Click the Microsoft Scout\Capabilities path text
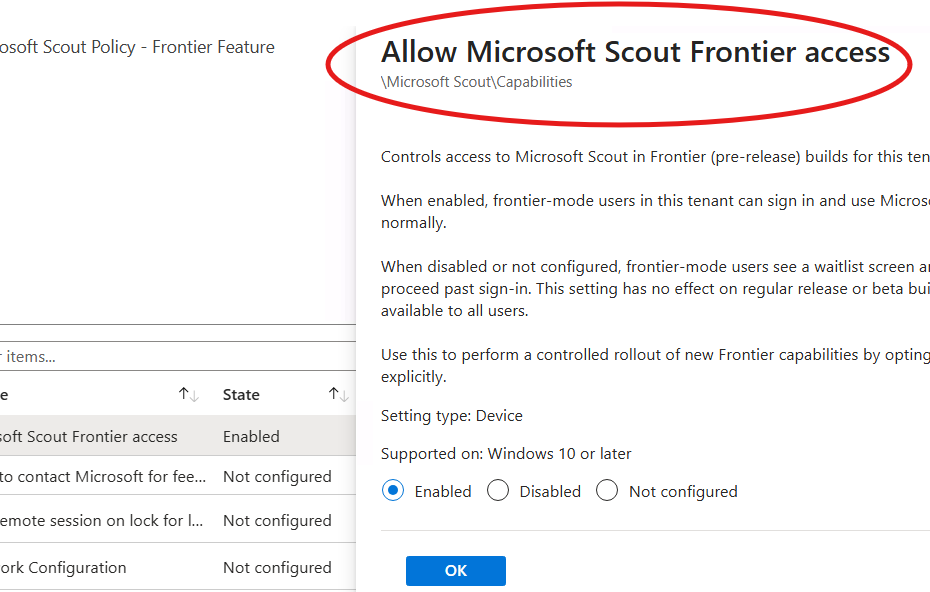Image resolution: width=930 pixels, height=592 pixels. 476,82
